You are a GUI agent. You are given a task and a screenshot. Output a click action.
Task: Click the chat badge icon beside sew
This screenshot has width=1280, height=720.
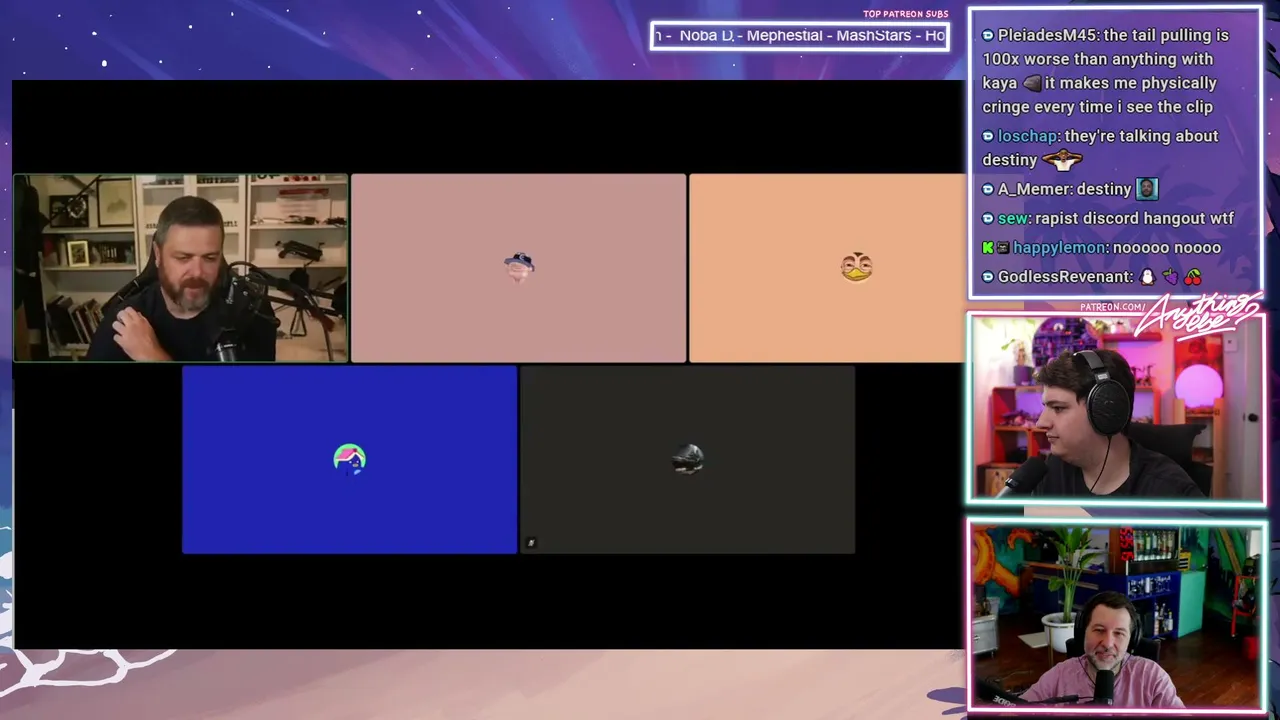coord(988,218)
